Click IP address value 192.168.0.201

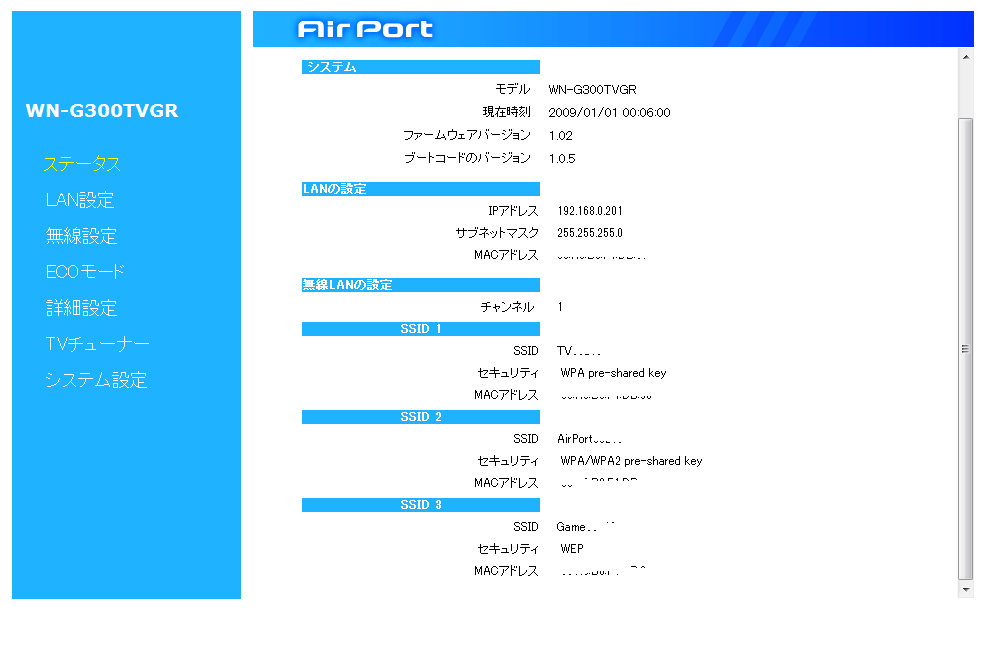pyautogui.click(x=590, y=211)
